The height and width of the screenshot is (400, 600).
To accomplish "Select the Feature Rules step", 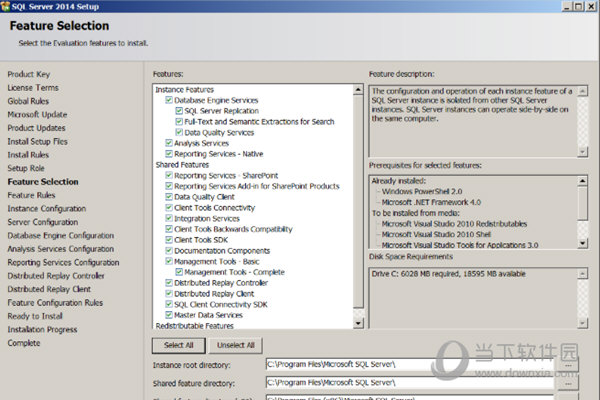I will click(31, 195).
